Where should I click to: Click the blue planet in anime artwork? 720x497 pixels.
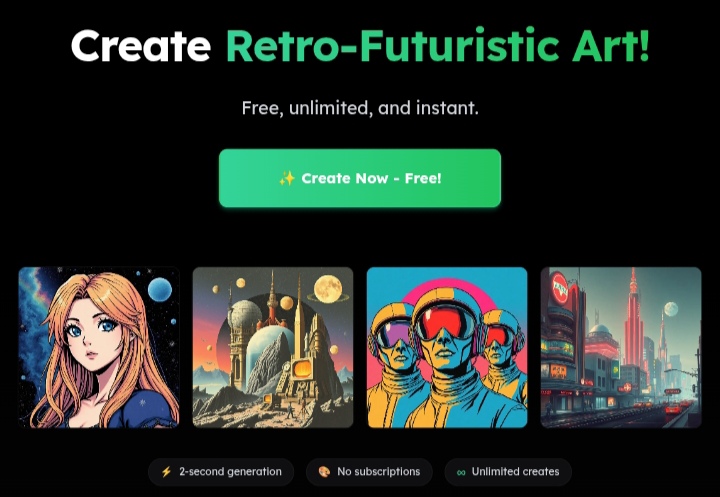pos(160,289)
